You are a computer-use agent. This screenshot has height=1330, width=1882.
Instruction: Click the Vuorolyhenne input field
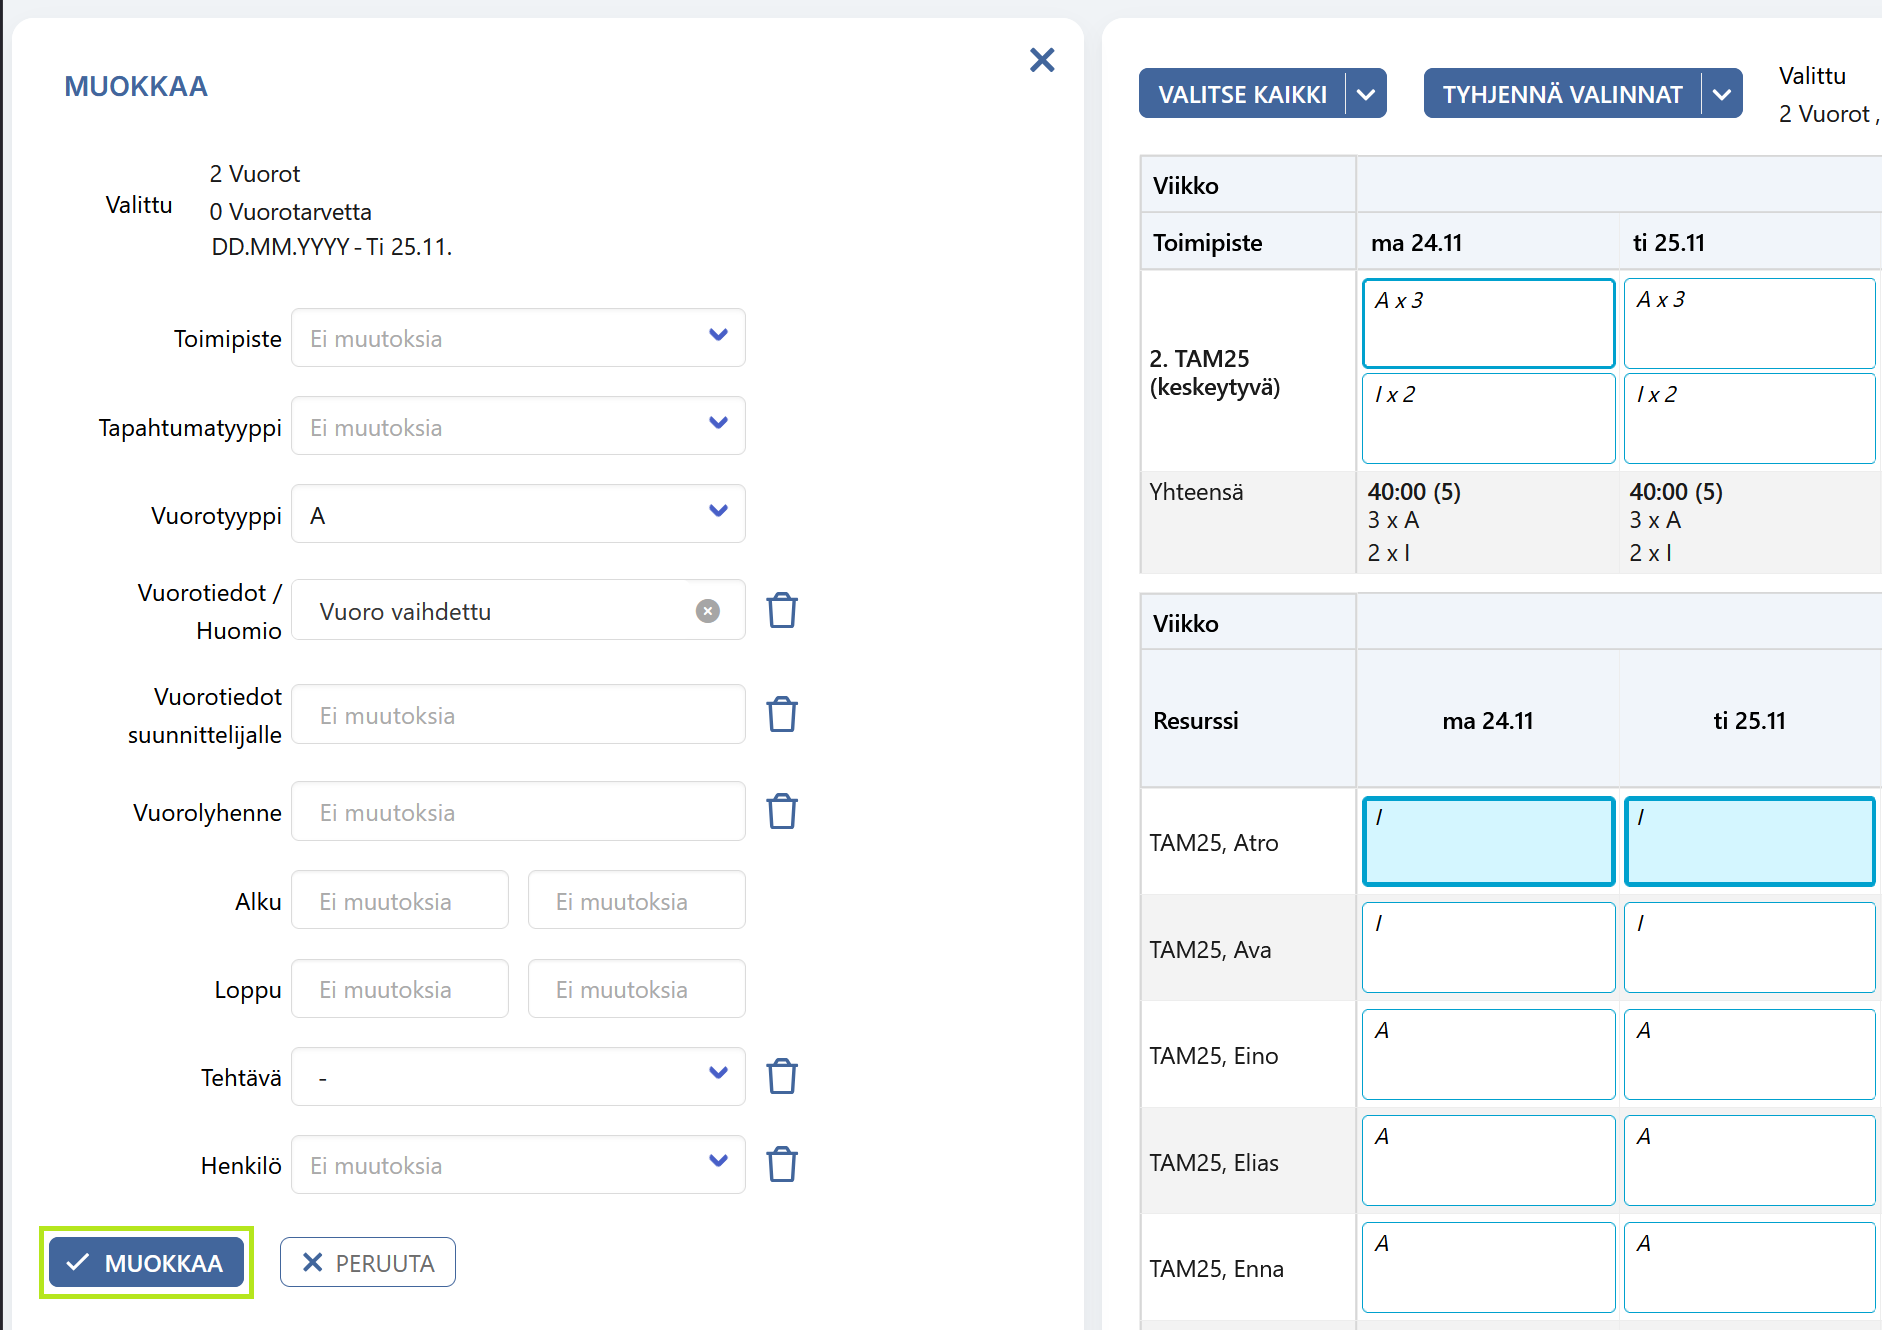pos(518,812)
